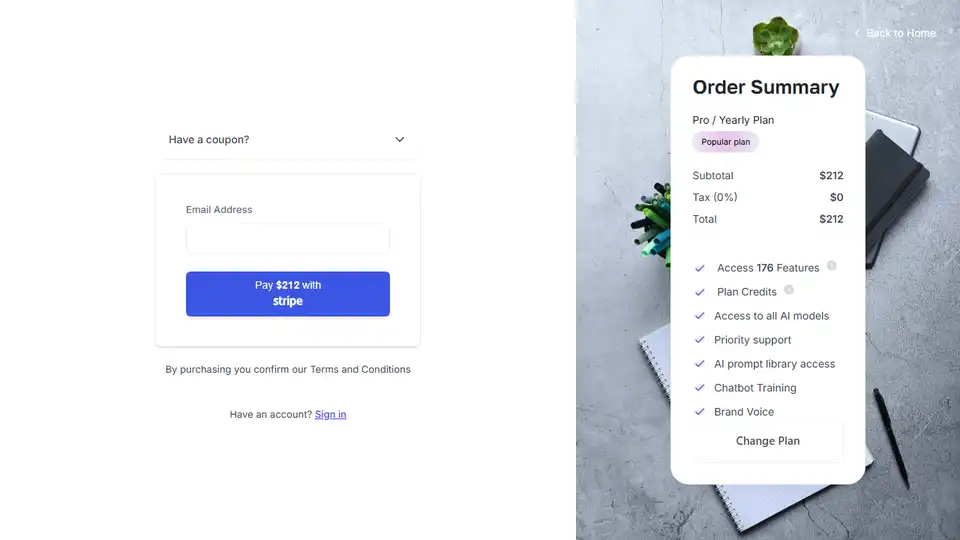Pay $212 with Stripe button

pos(288,294)
